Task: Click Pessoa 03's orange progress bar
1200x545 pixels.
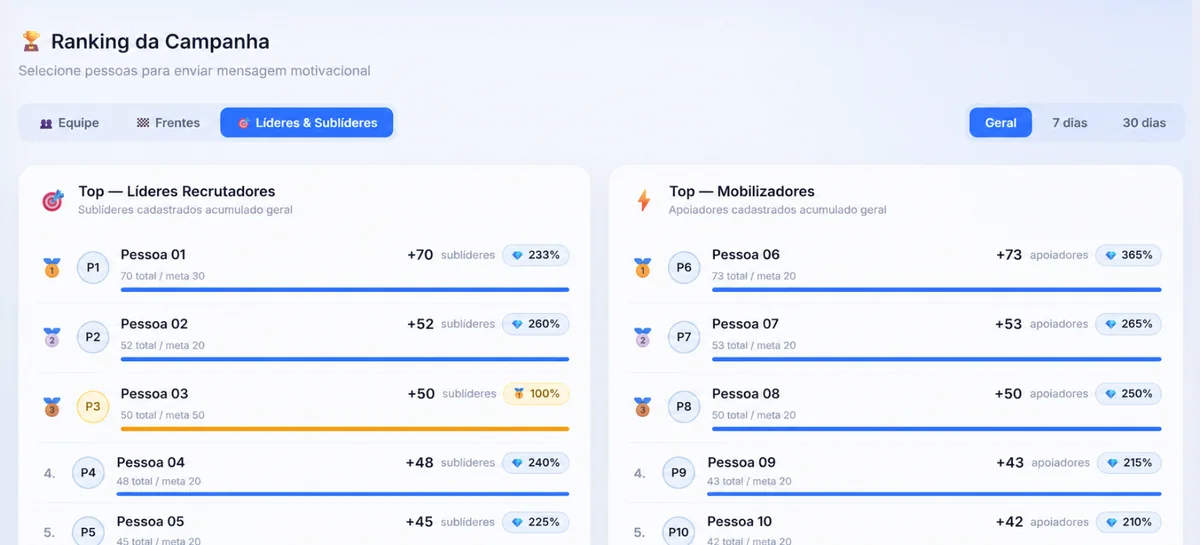Action: (345, 429)
